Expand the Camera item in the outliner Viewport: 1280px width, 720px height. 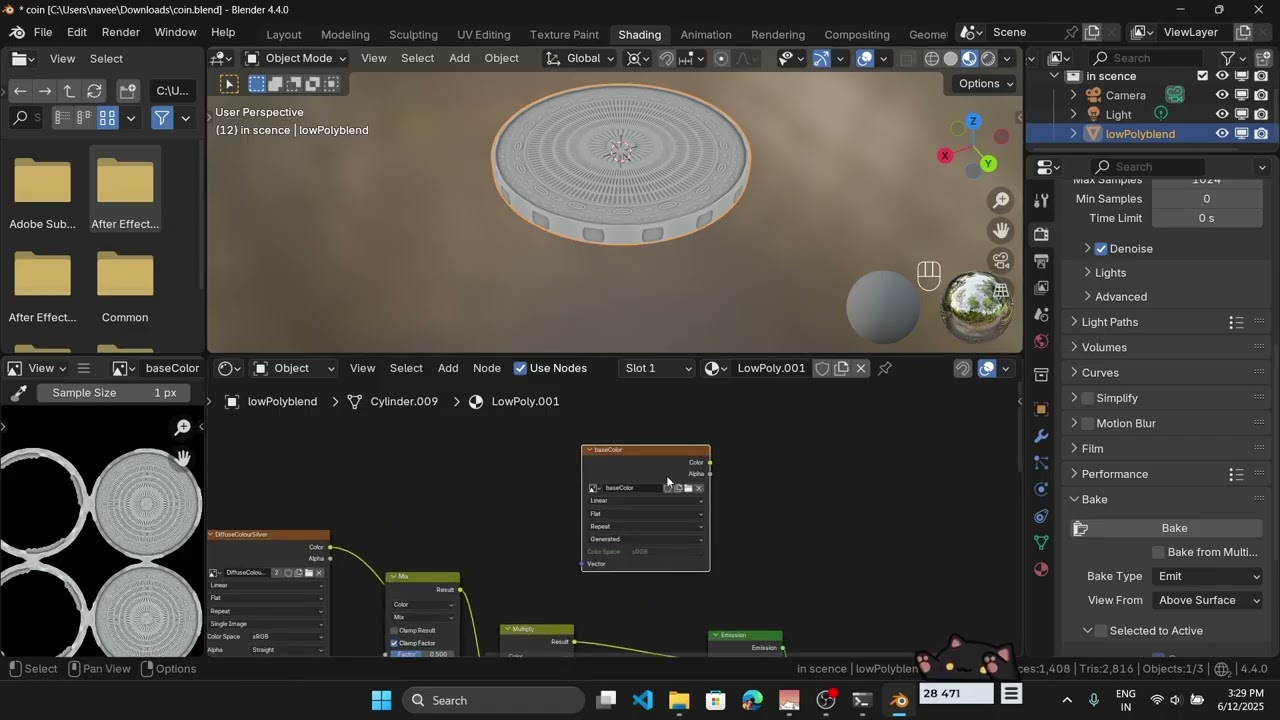[1074, 95]
